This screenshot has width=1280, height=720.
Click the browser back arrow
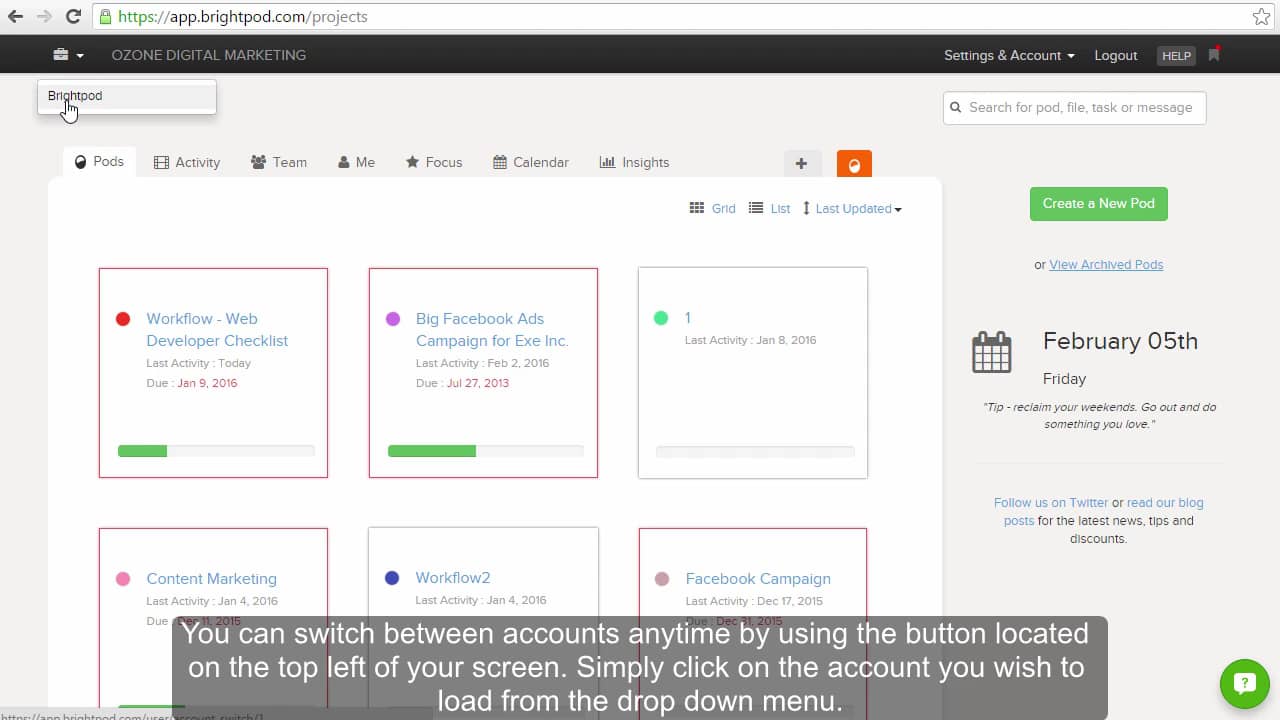pyautogui.click(x=15, y=16)
